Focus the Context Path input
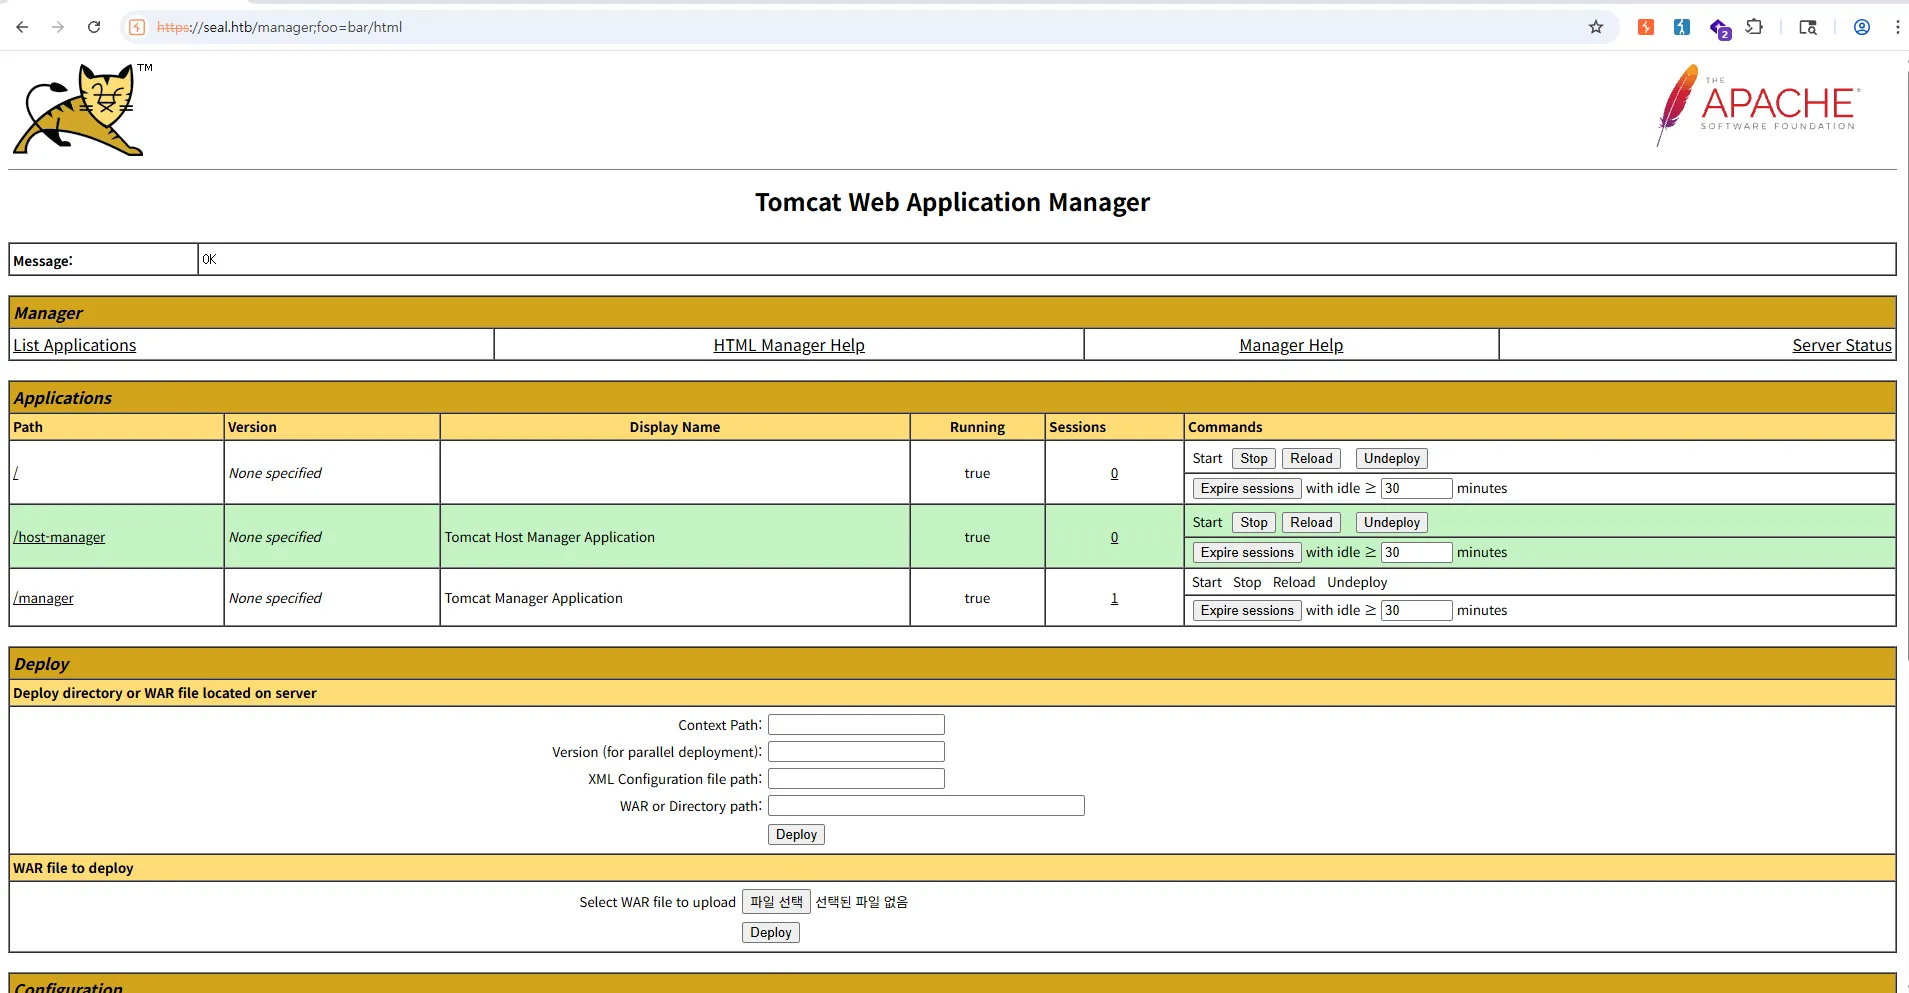The height and width of the screenshot is (993, 1909). pyautogui.click(x=856, y=725)
